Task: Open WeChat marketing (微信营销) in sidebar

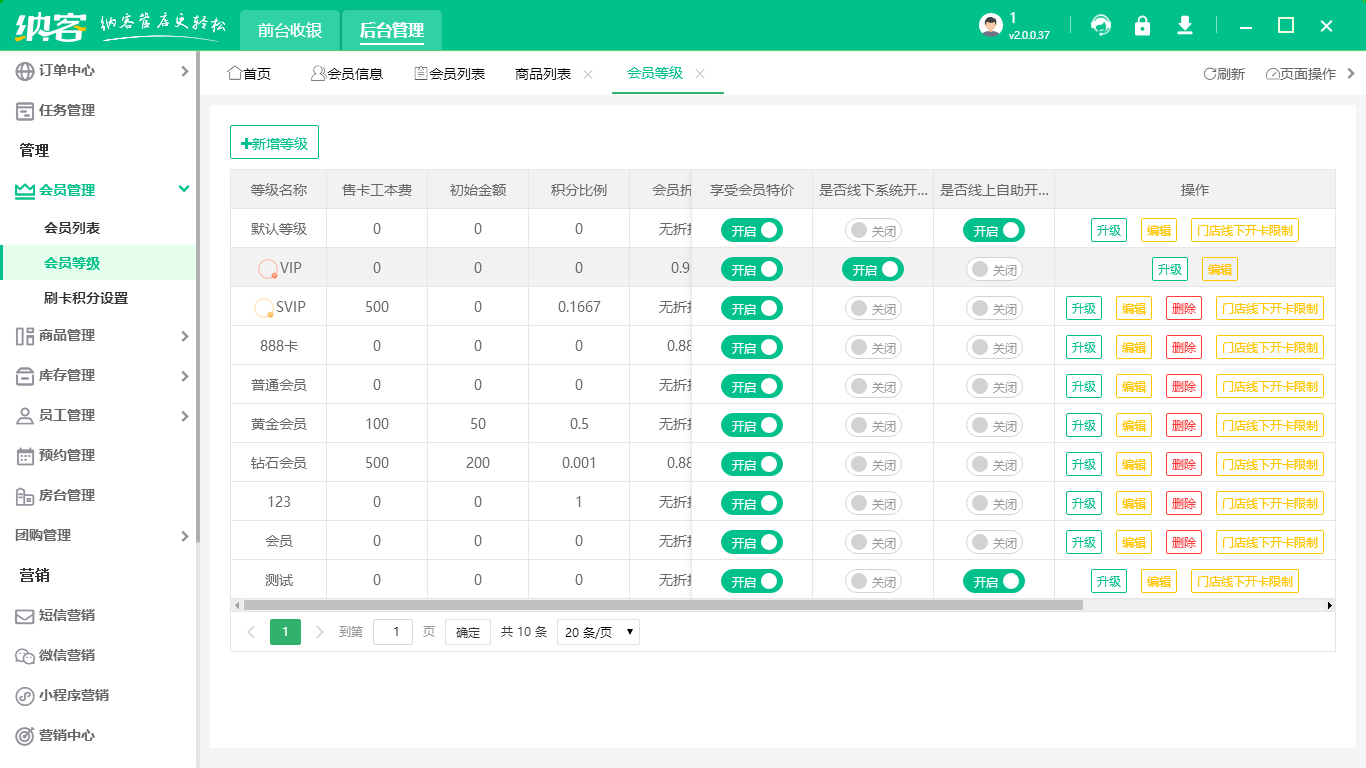Action: coord(66,655)
